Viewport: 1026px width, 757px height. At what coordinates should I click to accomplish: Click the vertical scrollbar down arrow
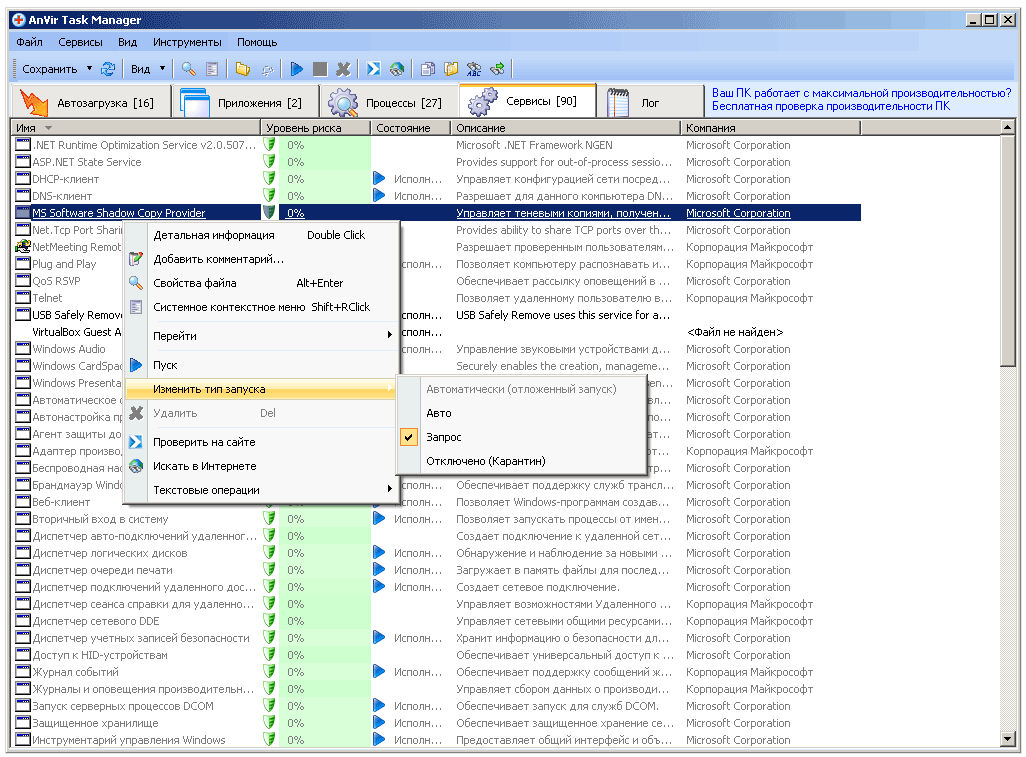point(1008,739)
